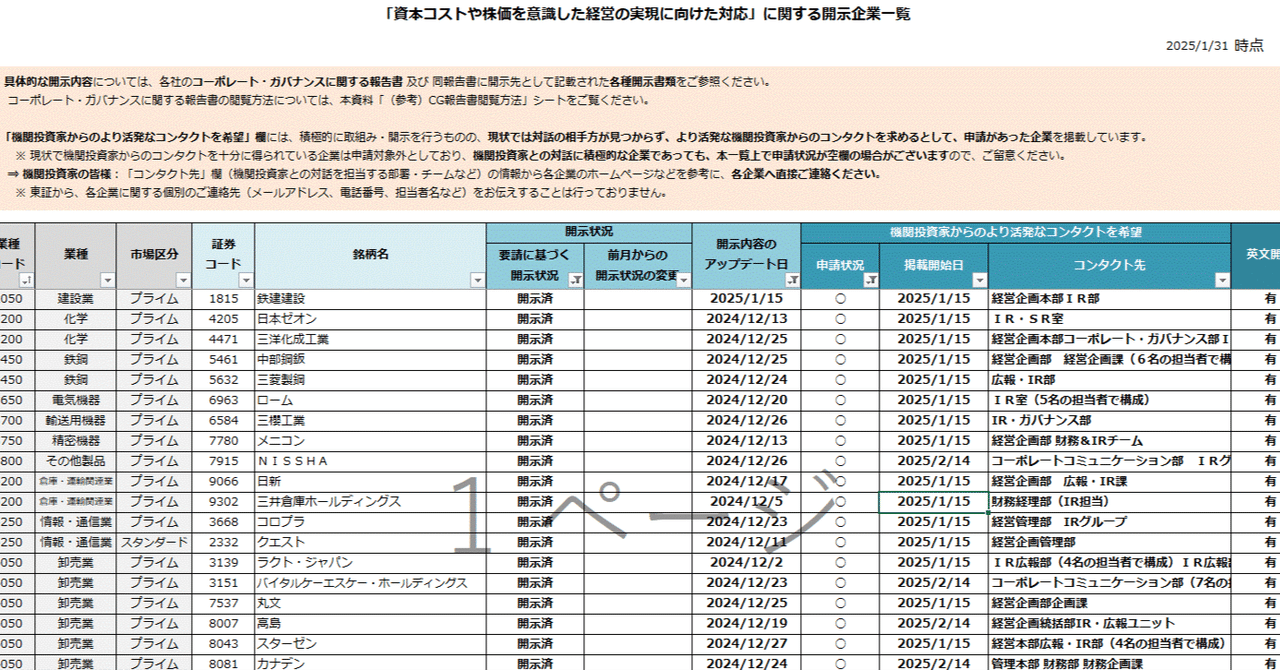Select the 三井倉庫ホールディングス cell

370,502
